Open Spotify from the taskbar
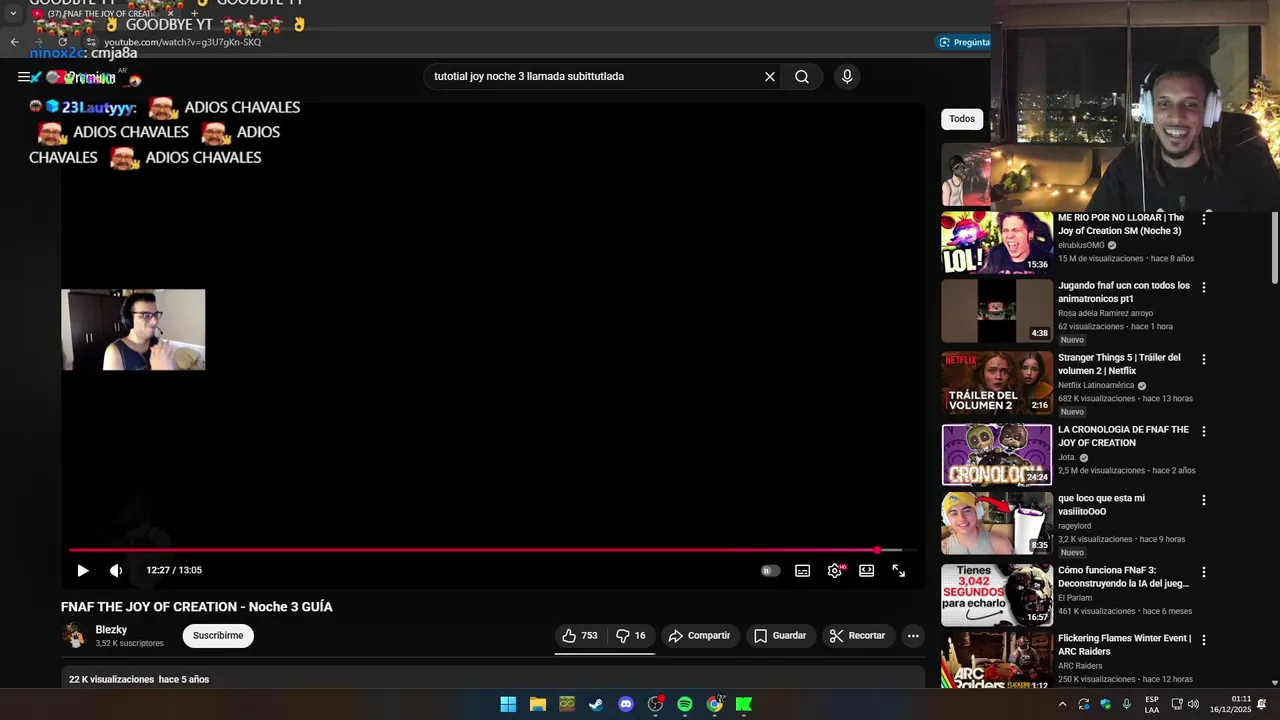 click(685, 704)
